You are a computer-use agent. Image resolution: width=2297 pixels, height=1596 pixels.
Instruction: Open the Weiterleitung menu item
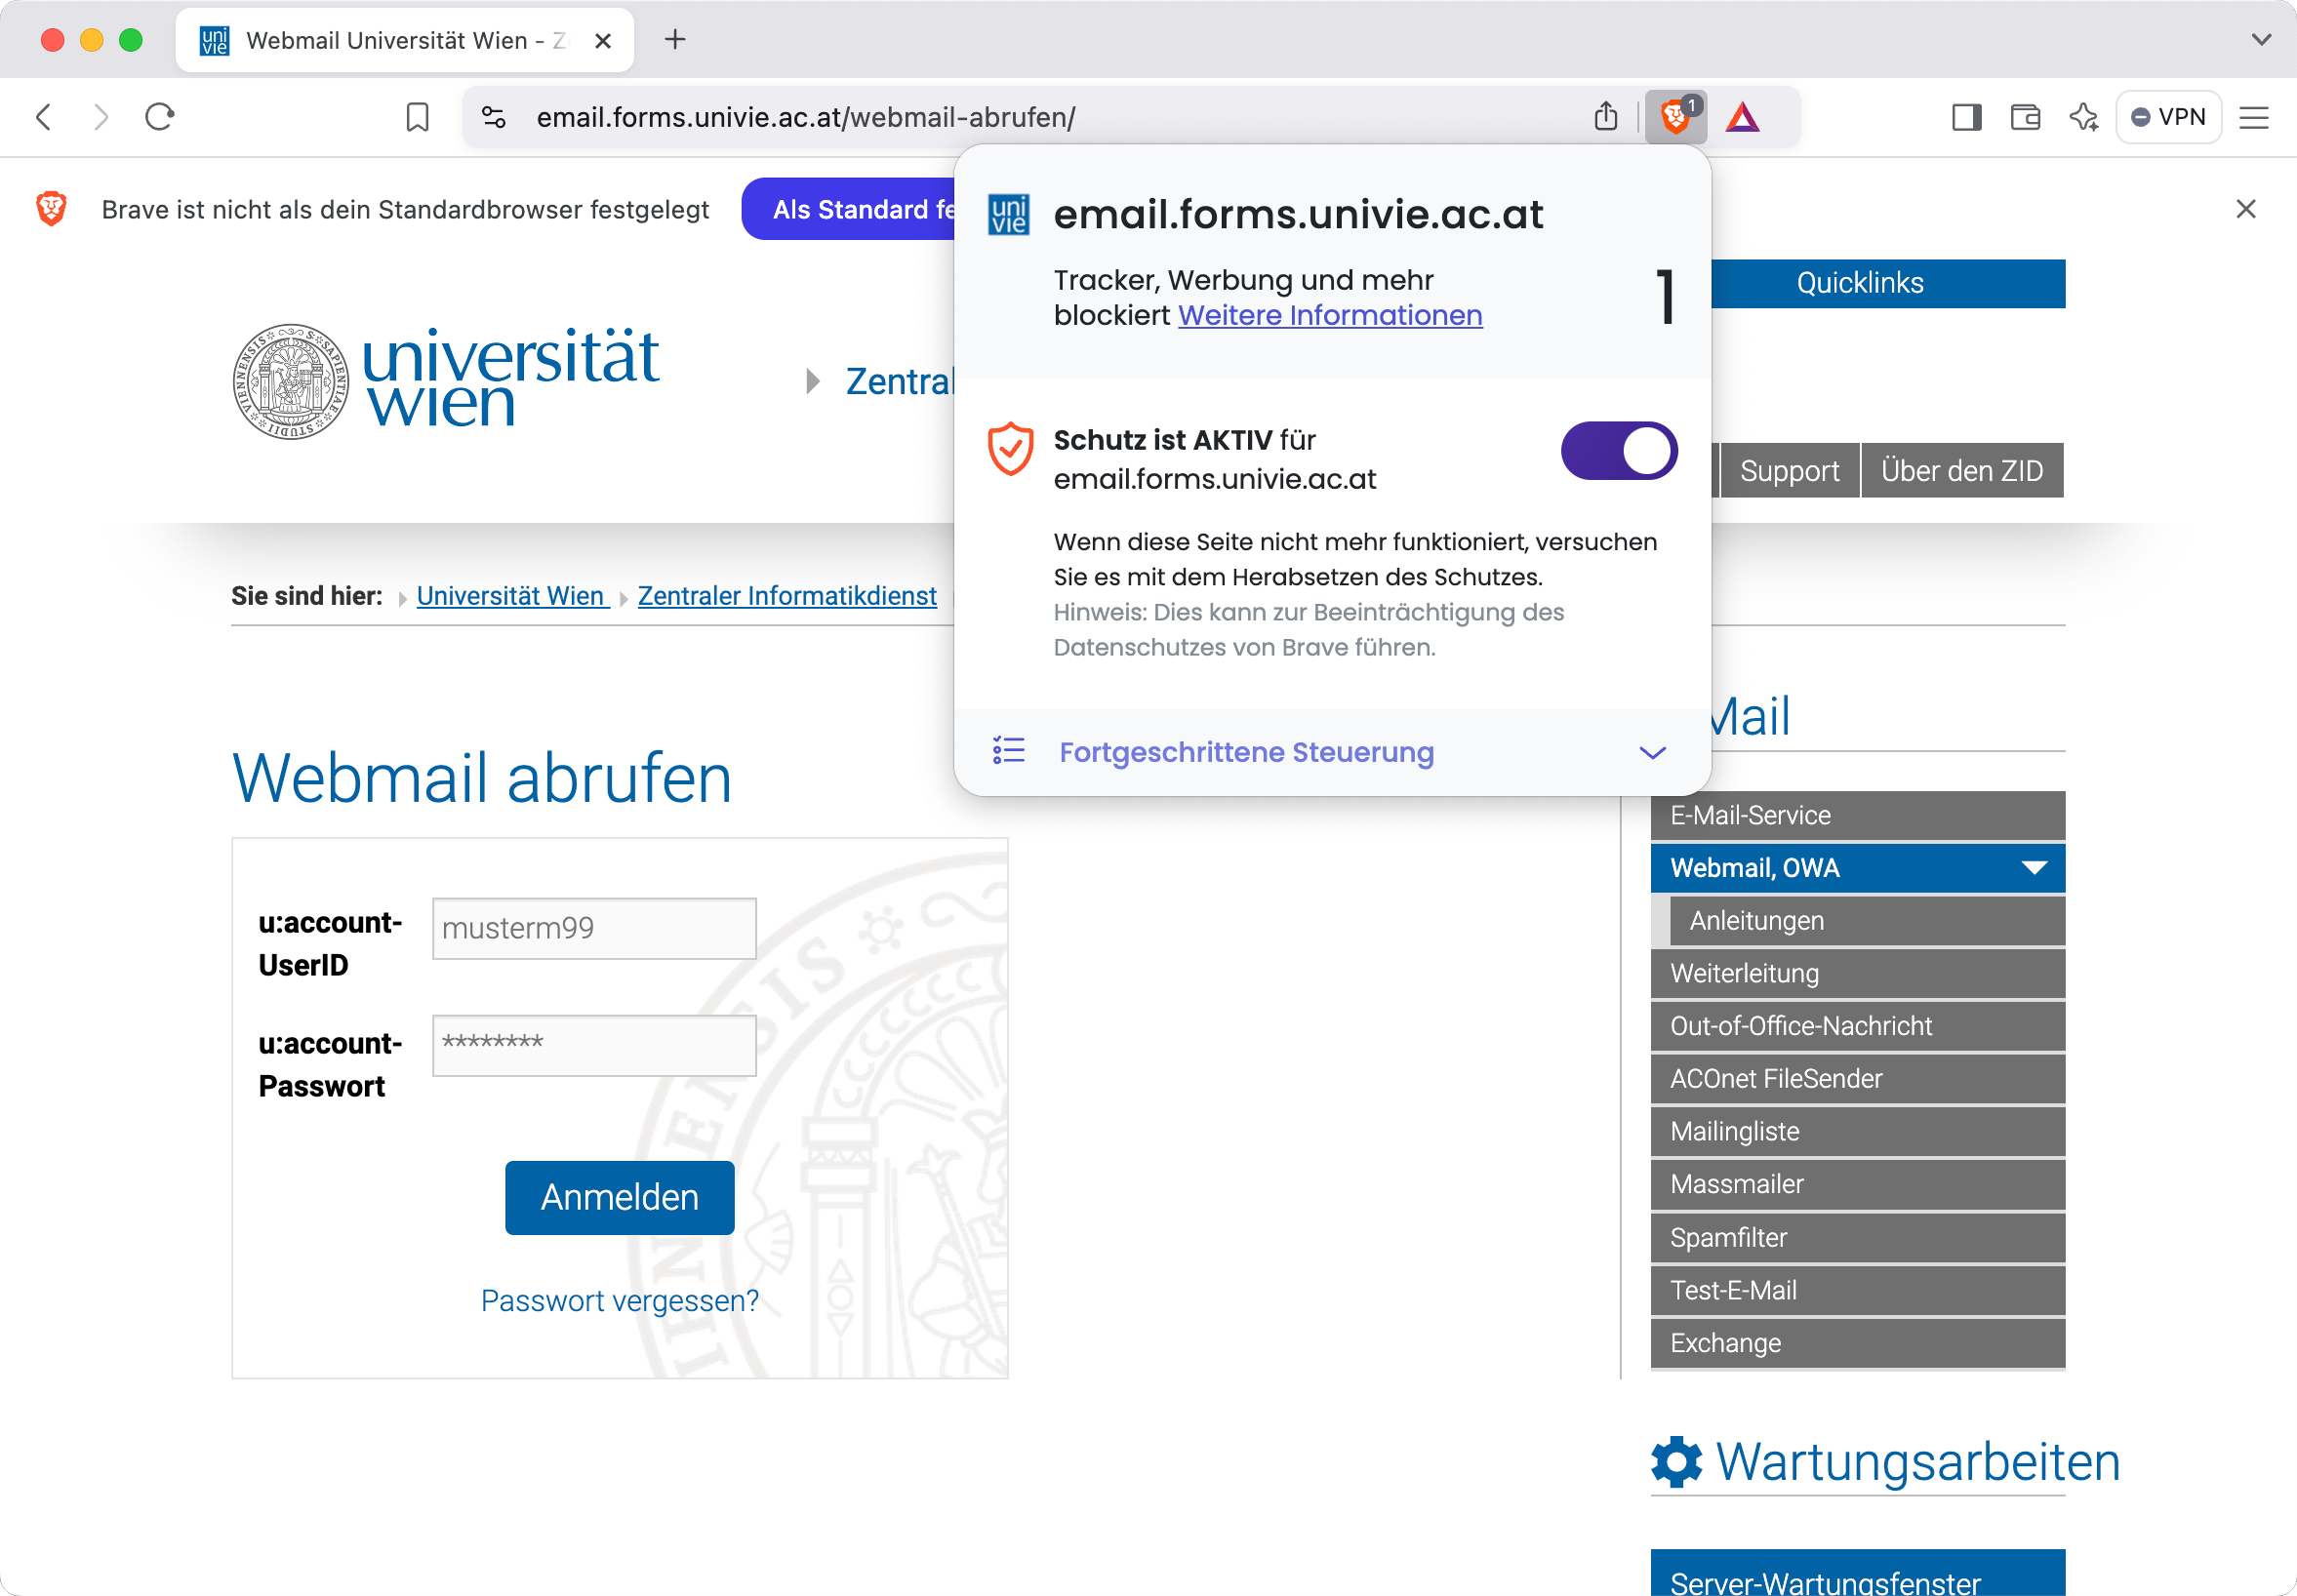pos(1857,973)
